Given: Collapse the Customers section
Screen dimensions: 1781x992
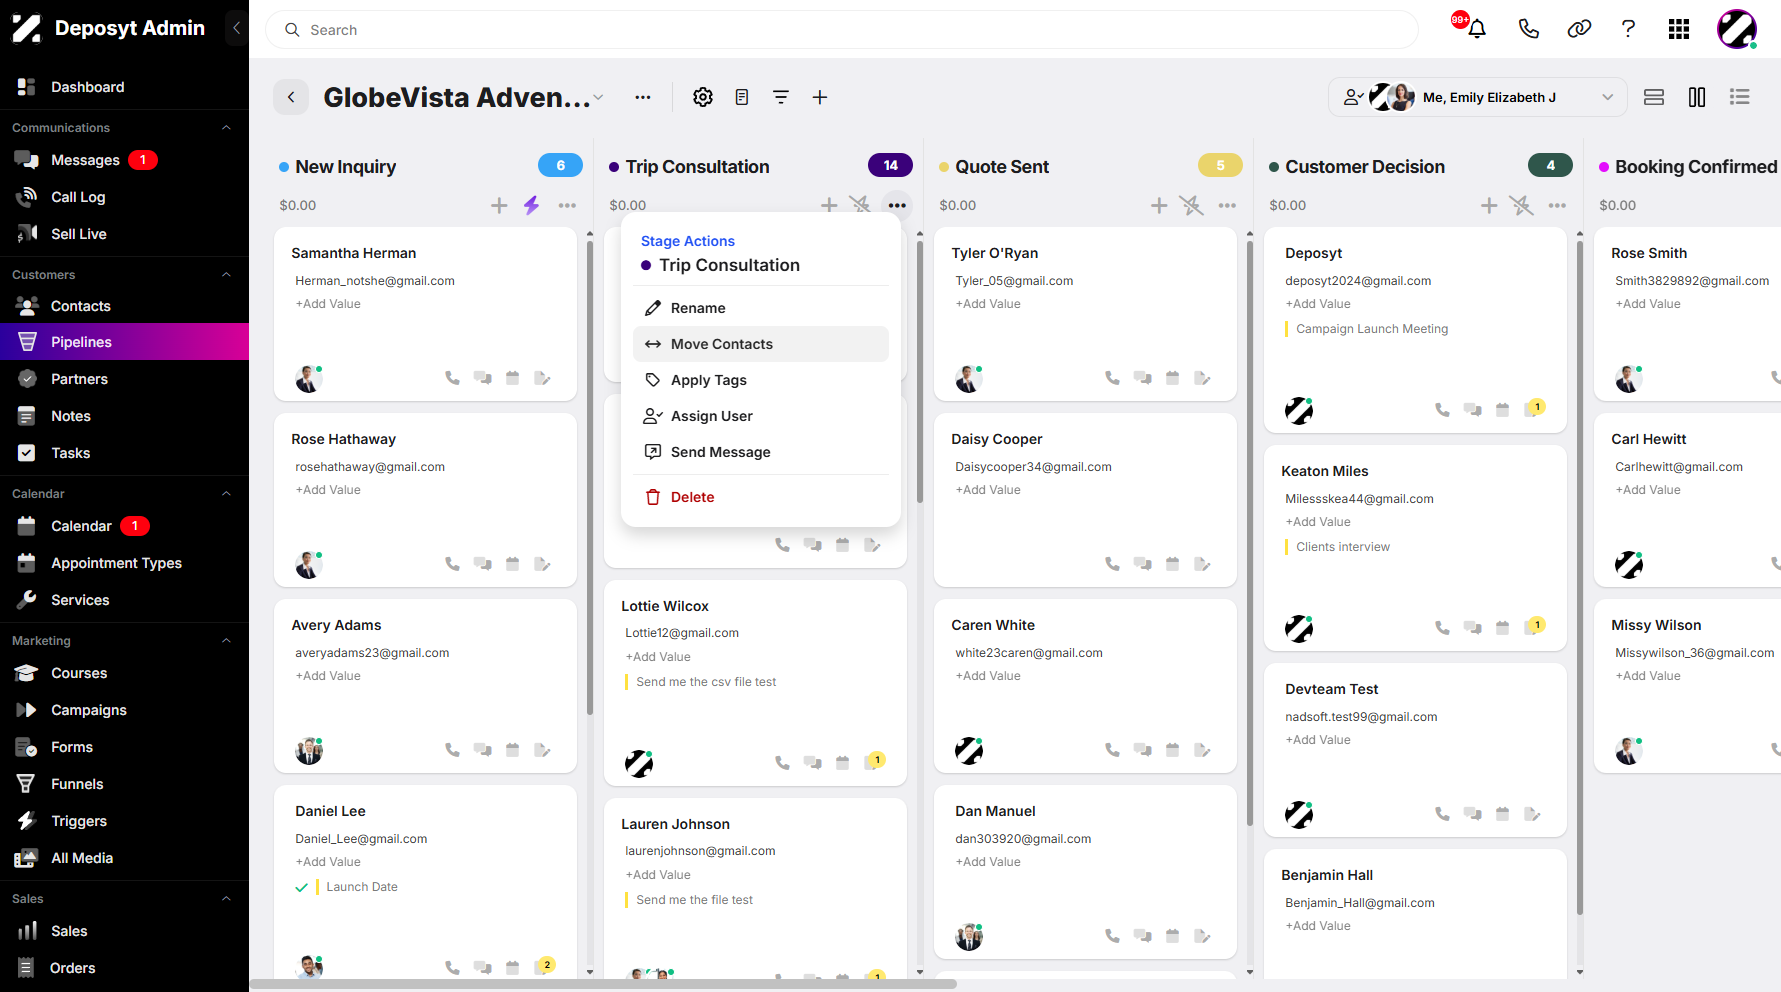Looking at the screenshot, I should coord(226,275).
